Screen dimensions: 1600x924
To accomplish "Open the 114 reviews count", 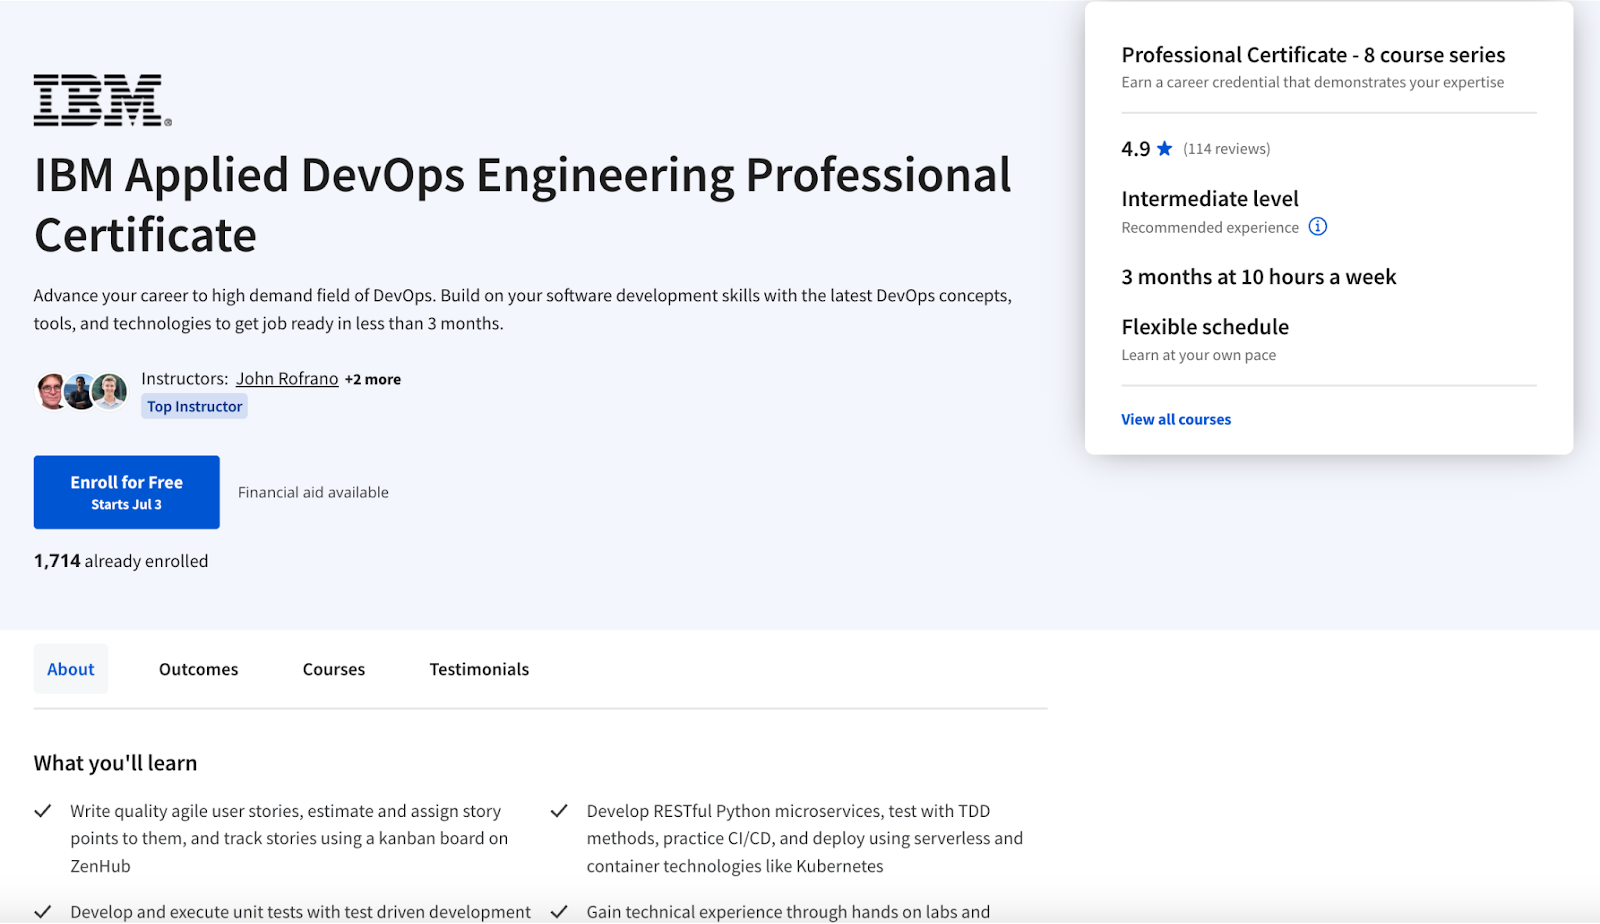I will coord(1226,149).
